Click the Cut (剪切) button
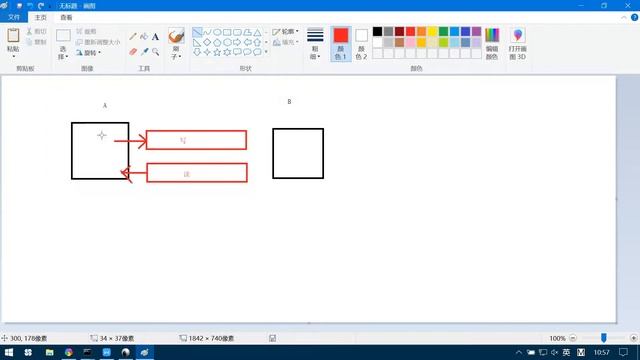 point(36,31)
